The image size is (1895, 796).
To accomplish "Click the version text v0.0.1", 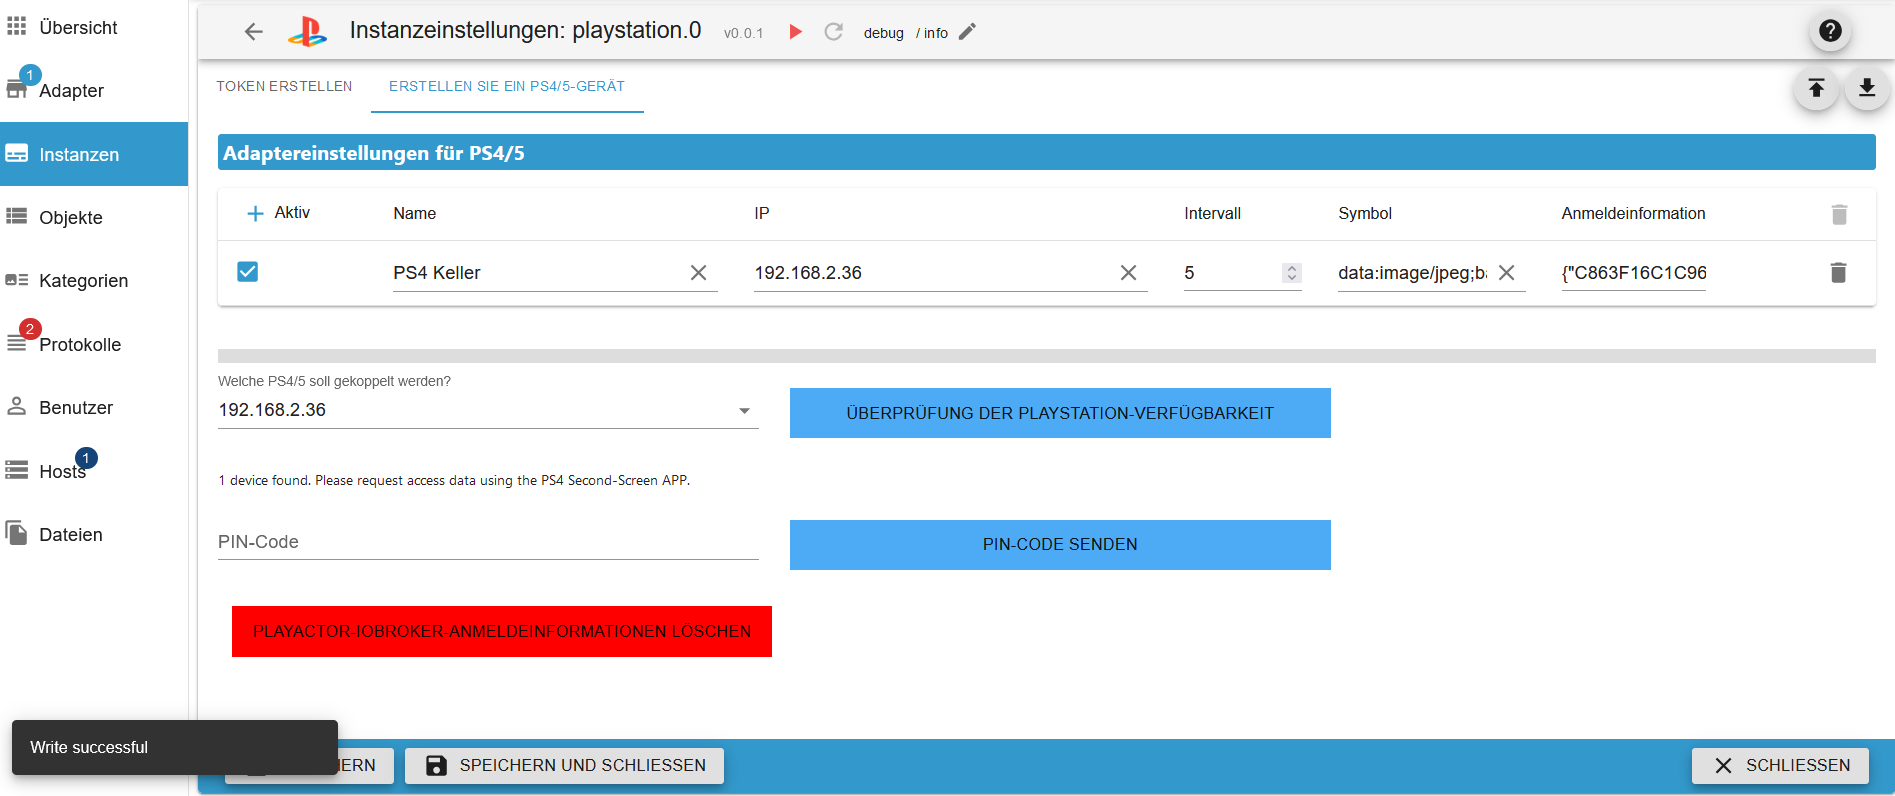I will (743, 33).
